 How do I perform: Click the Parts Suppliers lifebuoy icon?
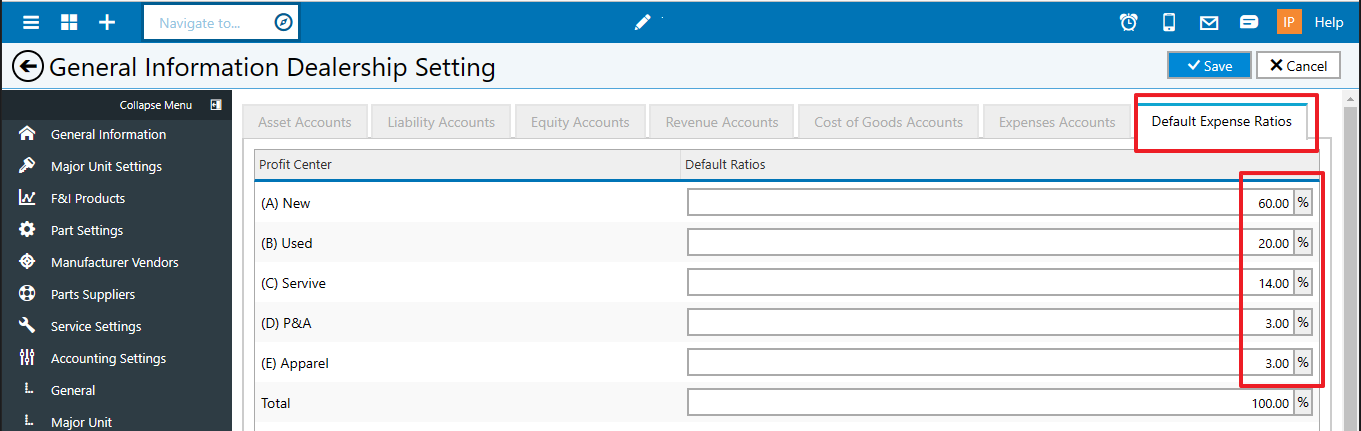27,294
